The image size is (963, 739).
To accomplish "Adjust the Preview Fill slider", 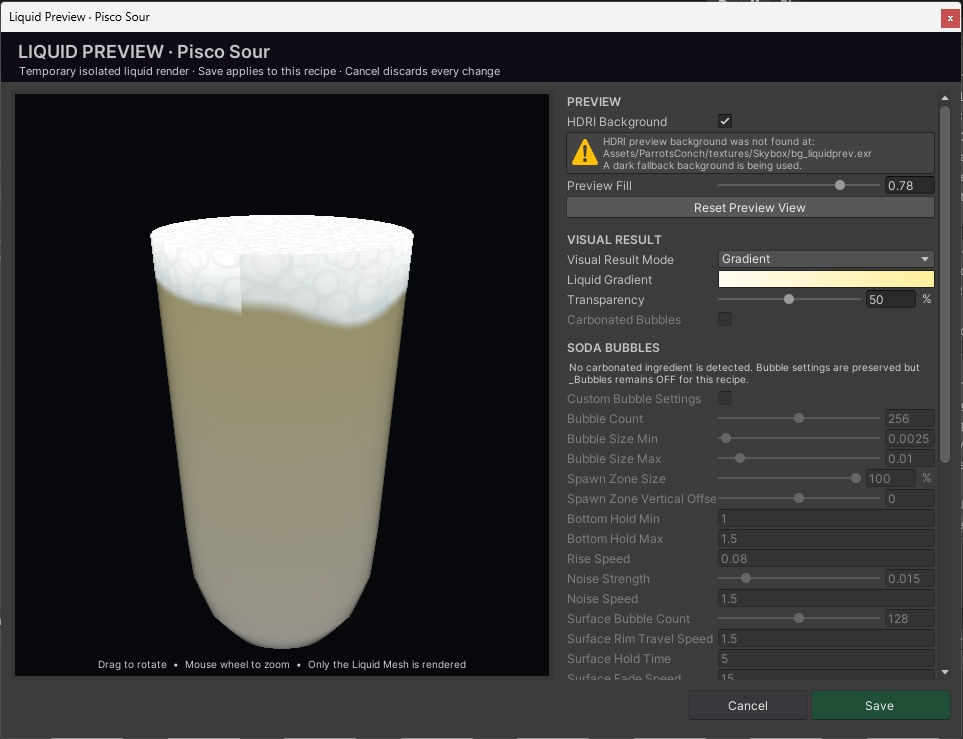I will pyautogui.click(x=798, y=186).
